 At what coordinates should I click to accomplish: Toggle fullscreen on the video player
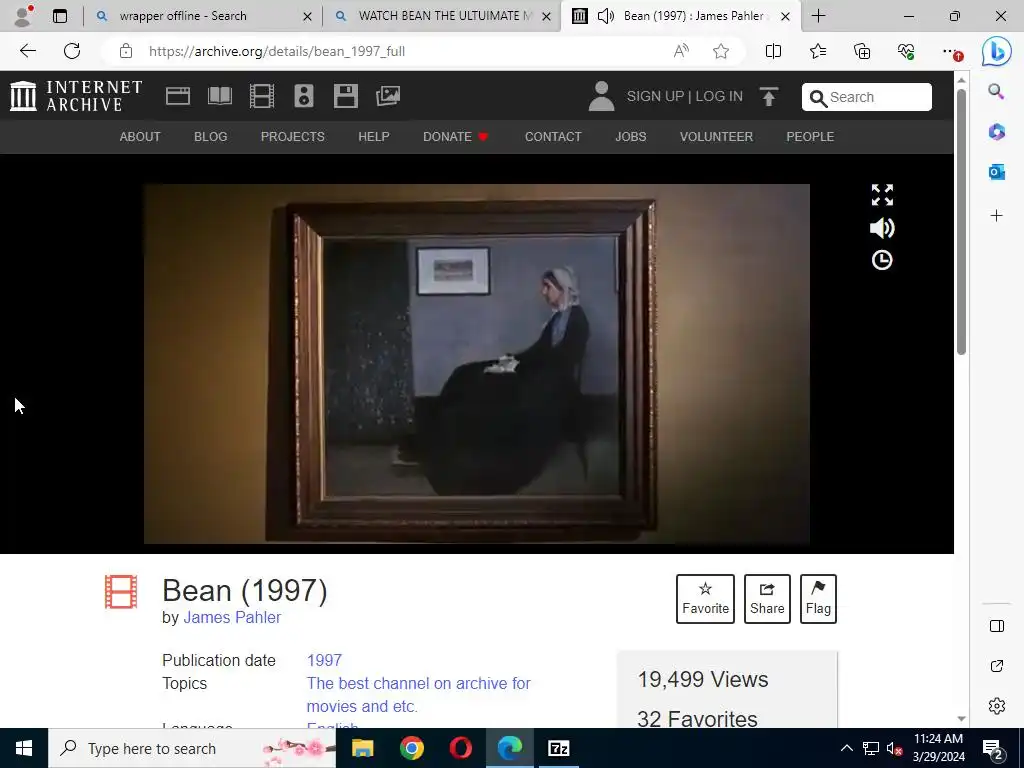[882, 195]
